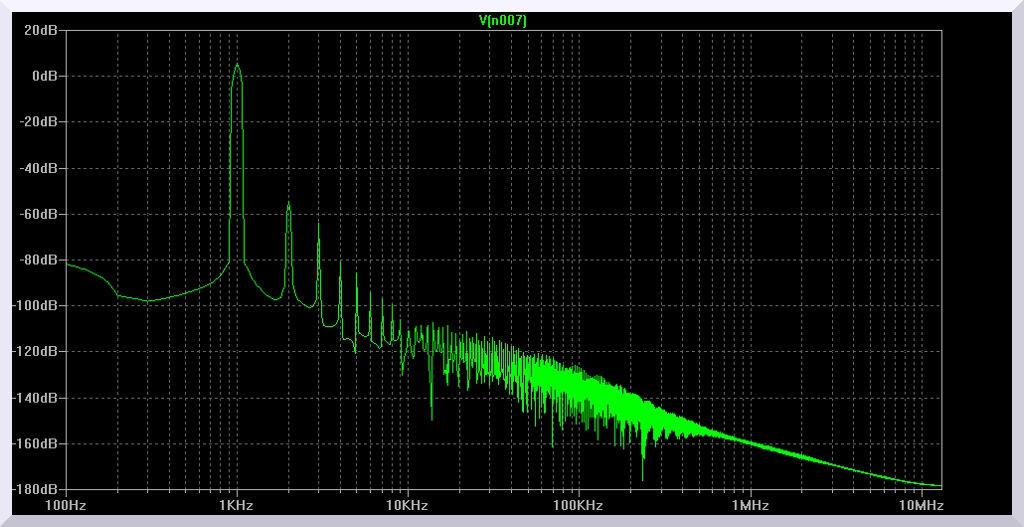The height and width of the screenshot is (527, 1024).
Task: Select the -180dB label at axis bottom
Action: pos(38,489)
